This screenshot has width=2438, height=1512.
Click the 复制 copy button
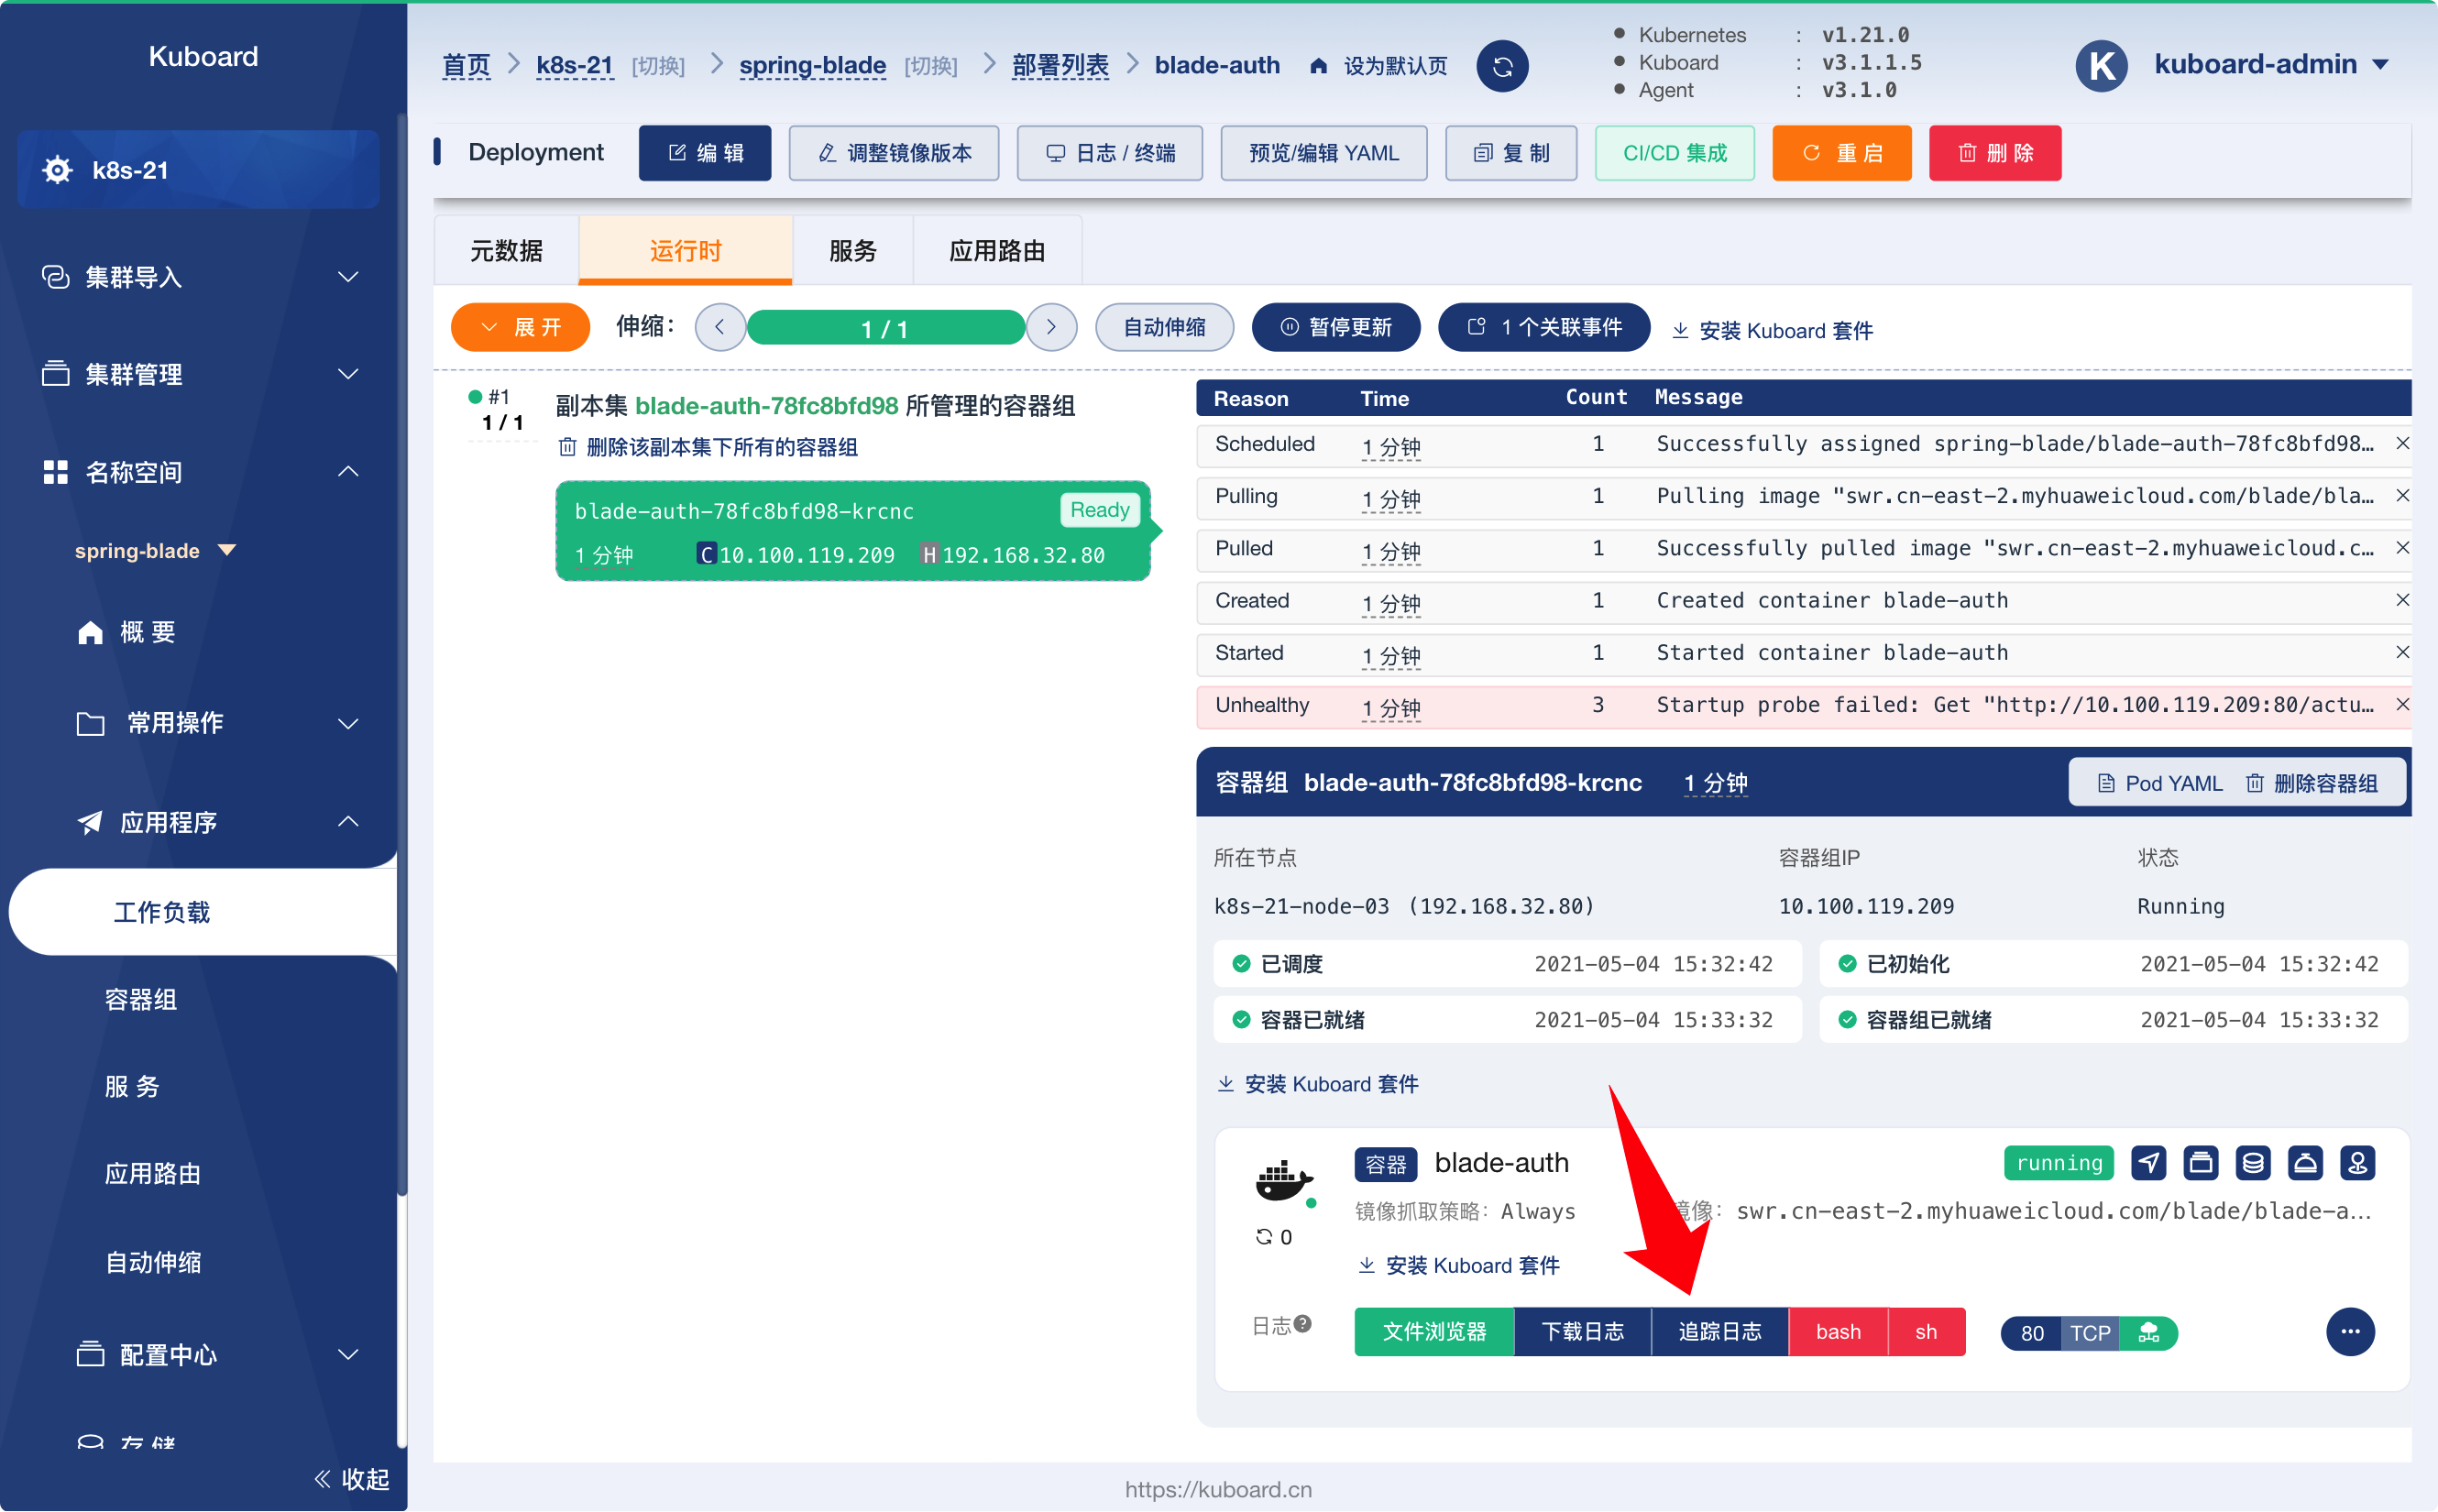pyautogui.click(x=1511, y=153)
